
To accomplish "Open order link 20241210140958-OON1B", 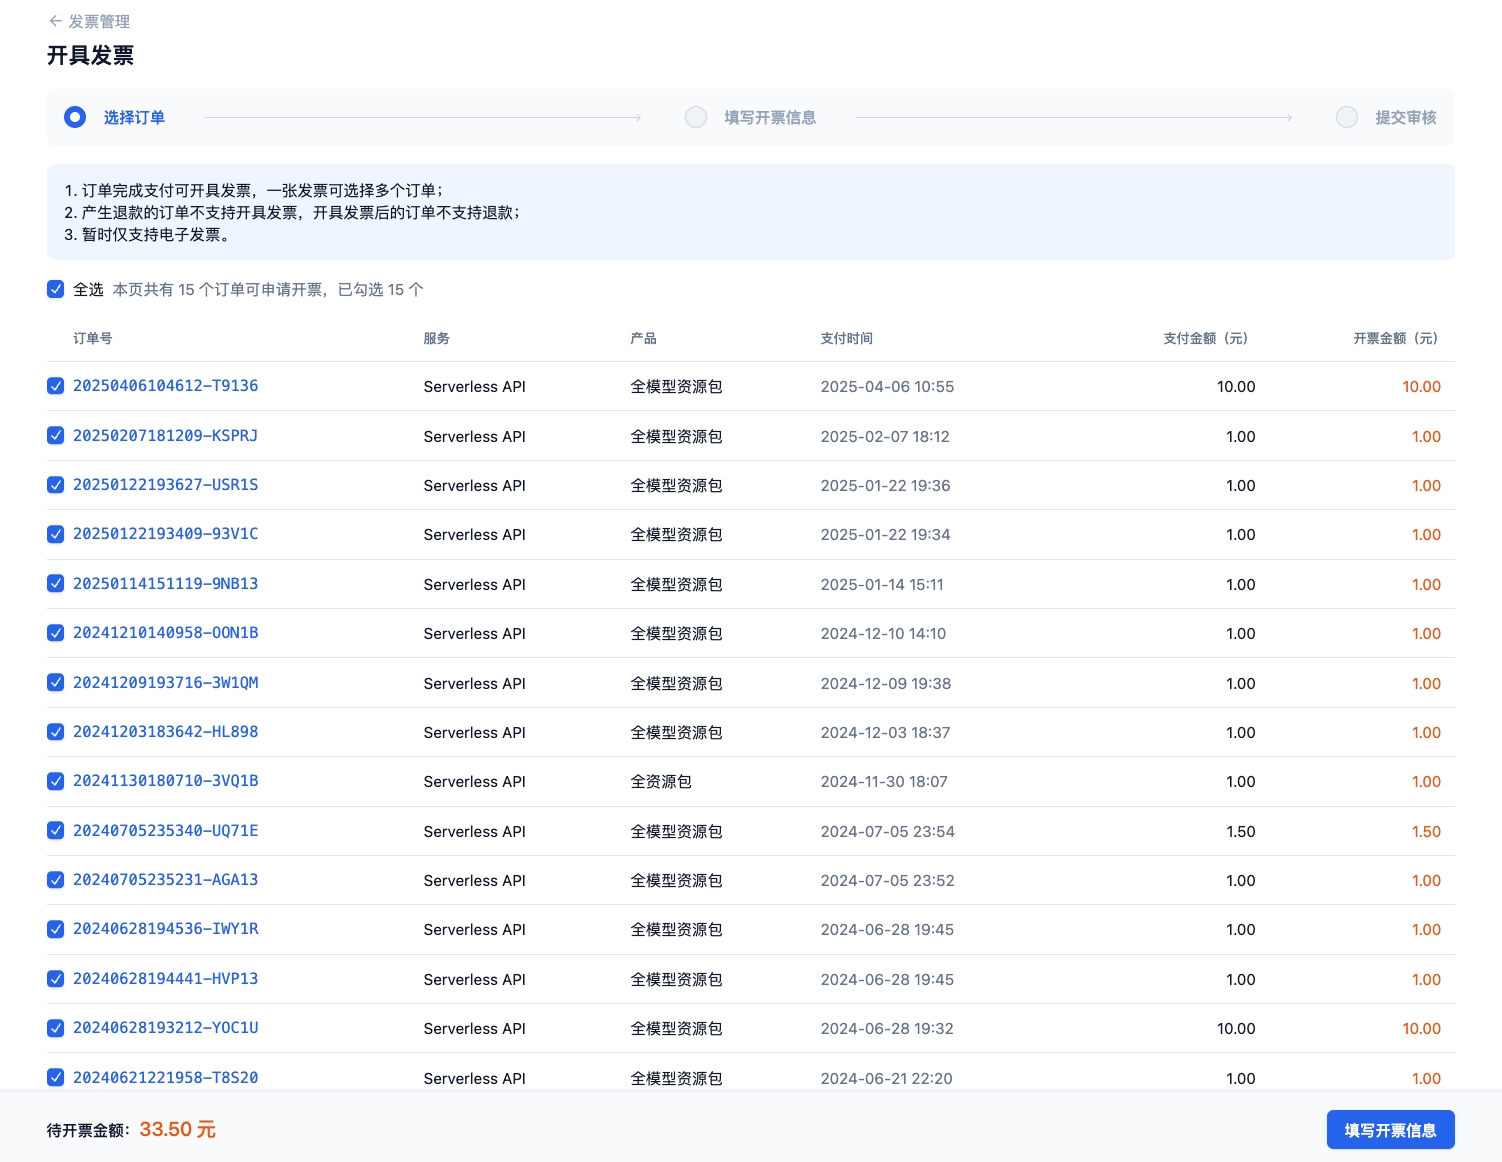I will [165, 633].
